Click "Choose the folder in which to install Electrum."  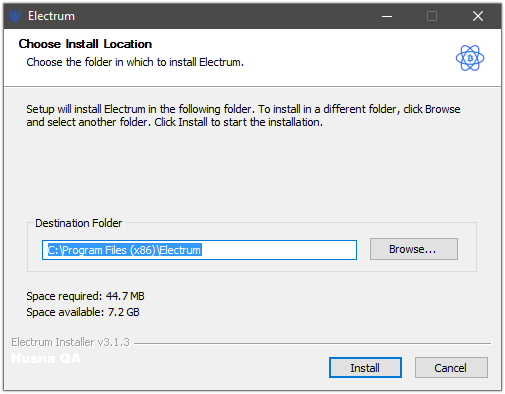(135, 62)
